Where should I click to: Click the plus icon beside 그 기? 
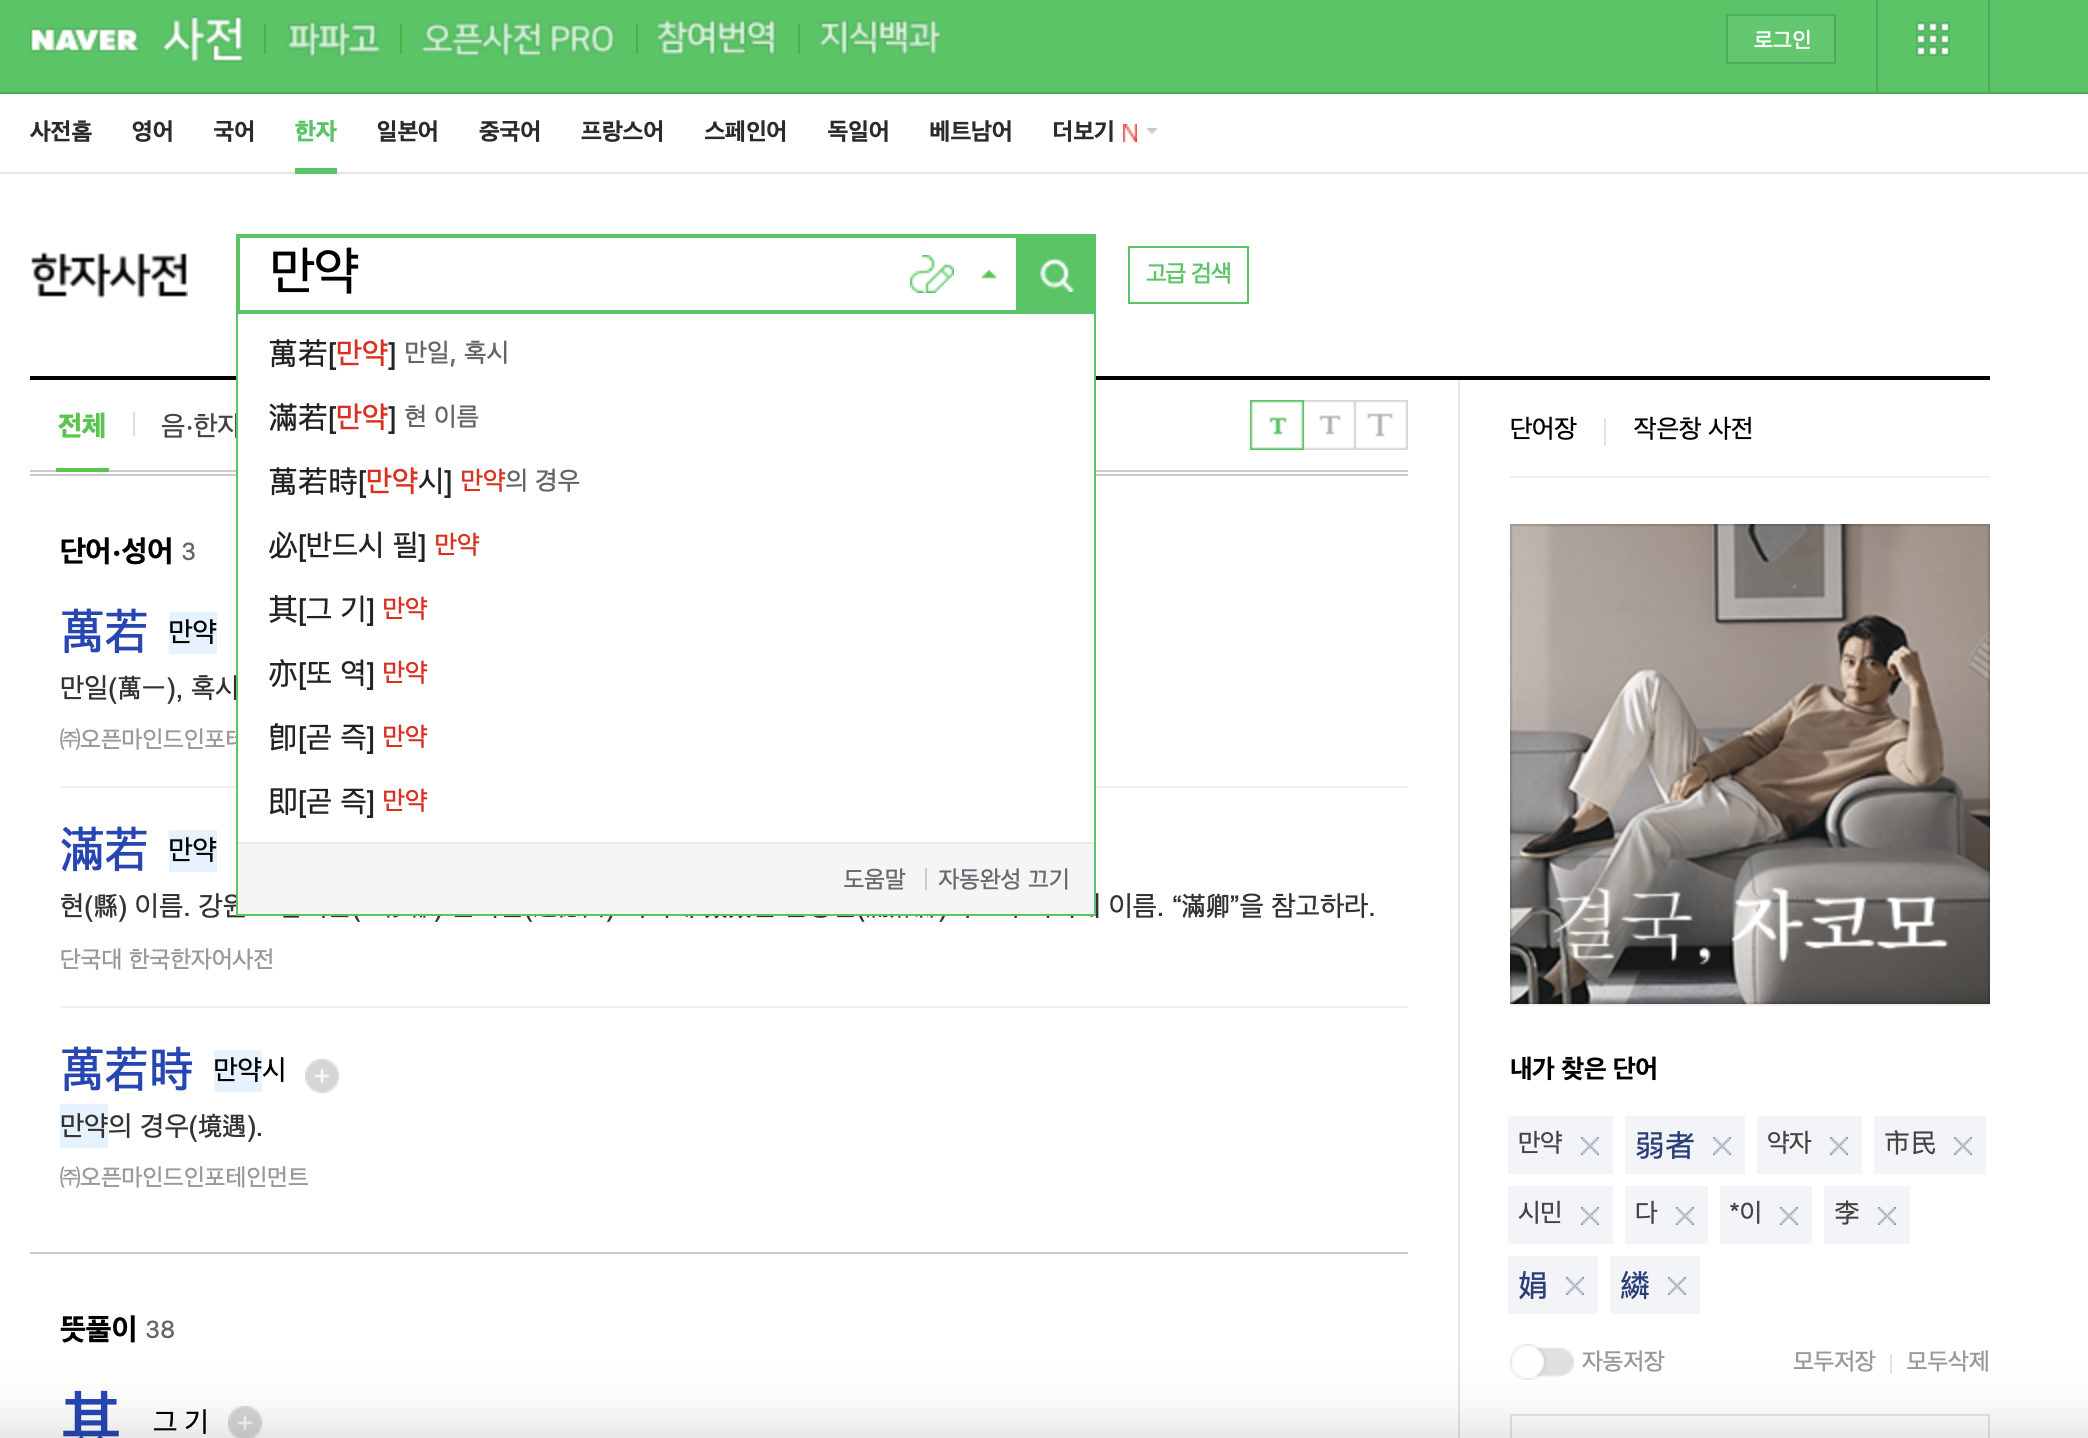coord(245,1421)
